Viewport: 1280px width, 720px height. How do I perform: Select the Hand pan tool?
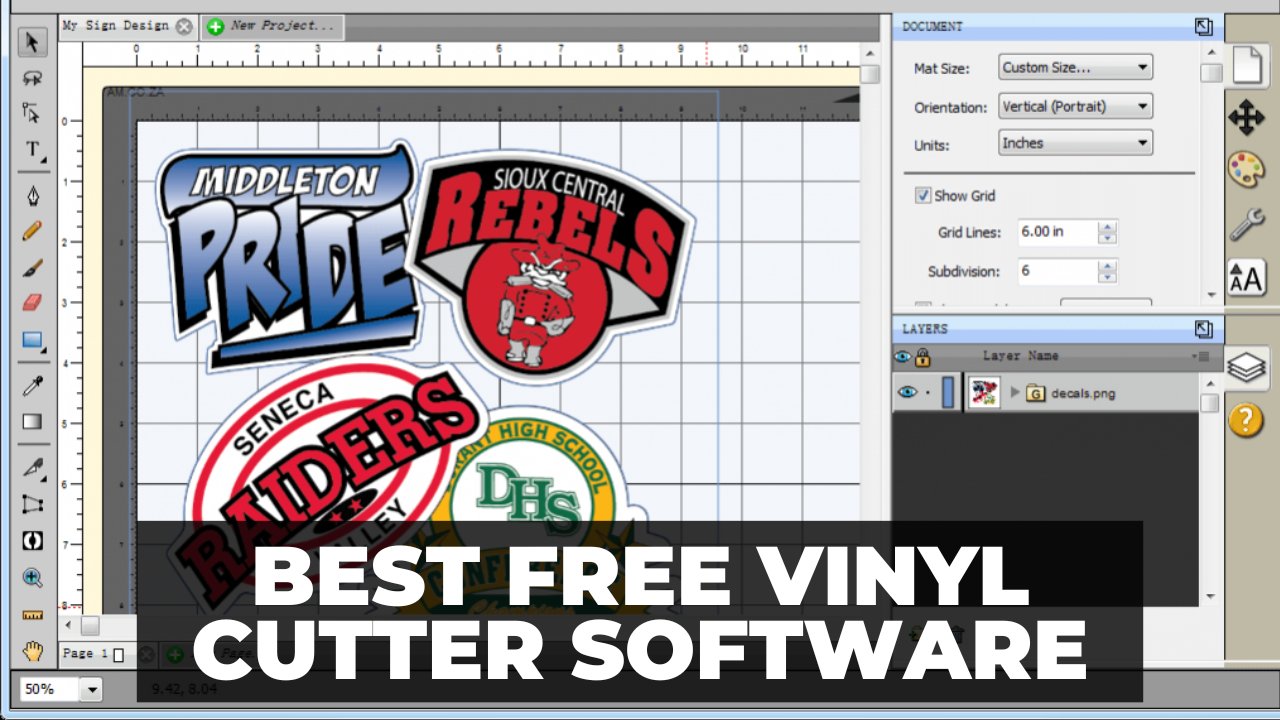coord(31,651)
